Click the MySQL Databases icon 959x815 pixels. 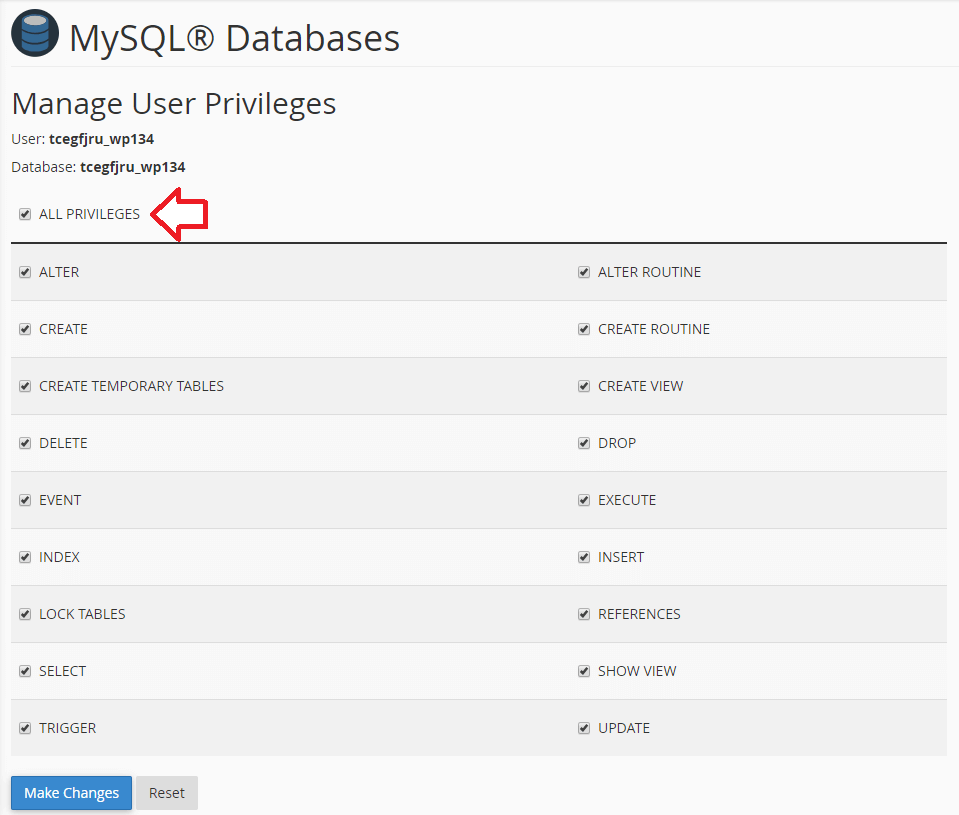[35, 34]
